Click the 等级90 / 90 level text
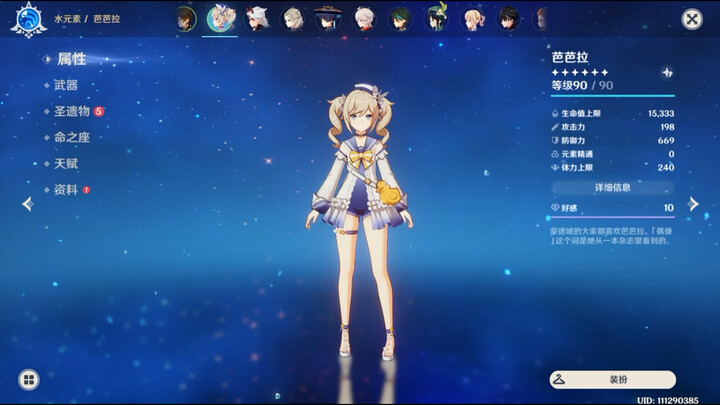This screenshot has height=405, width=720. tap(582, 85)
